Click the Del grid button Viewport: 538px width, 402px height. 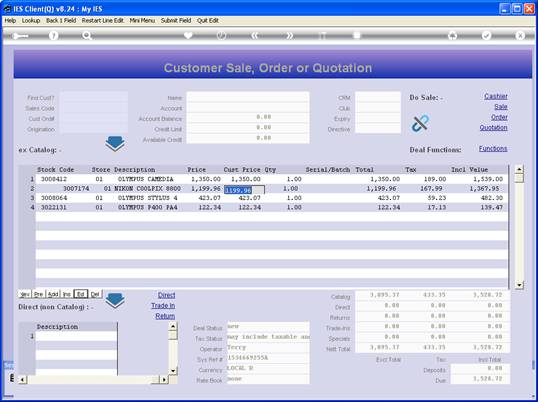pyautogui.click(x=95, y=294)
